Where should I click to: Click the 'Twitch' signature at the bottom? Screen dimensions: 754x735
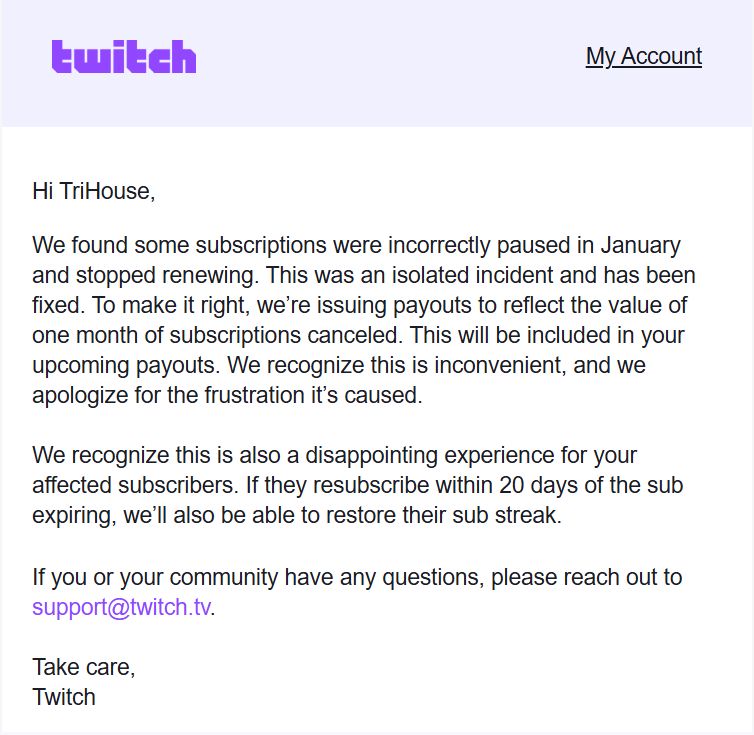[64, 697]
